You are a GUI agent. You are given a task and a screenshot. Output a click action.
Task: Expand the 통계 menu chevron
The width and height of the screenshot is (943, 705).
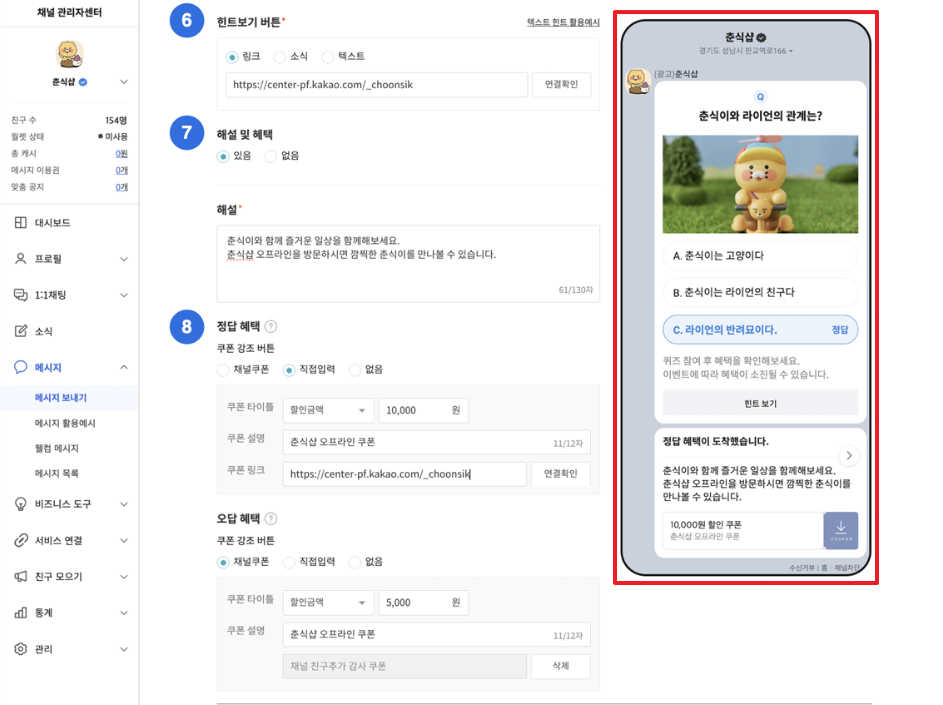(124, 613)
